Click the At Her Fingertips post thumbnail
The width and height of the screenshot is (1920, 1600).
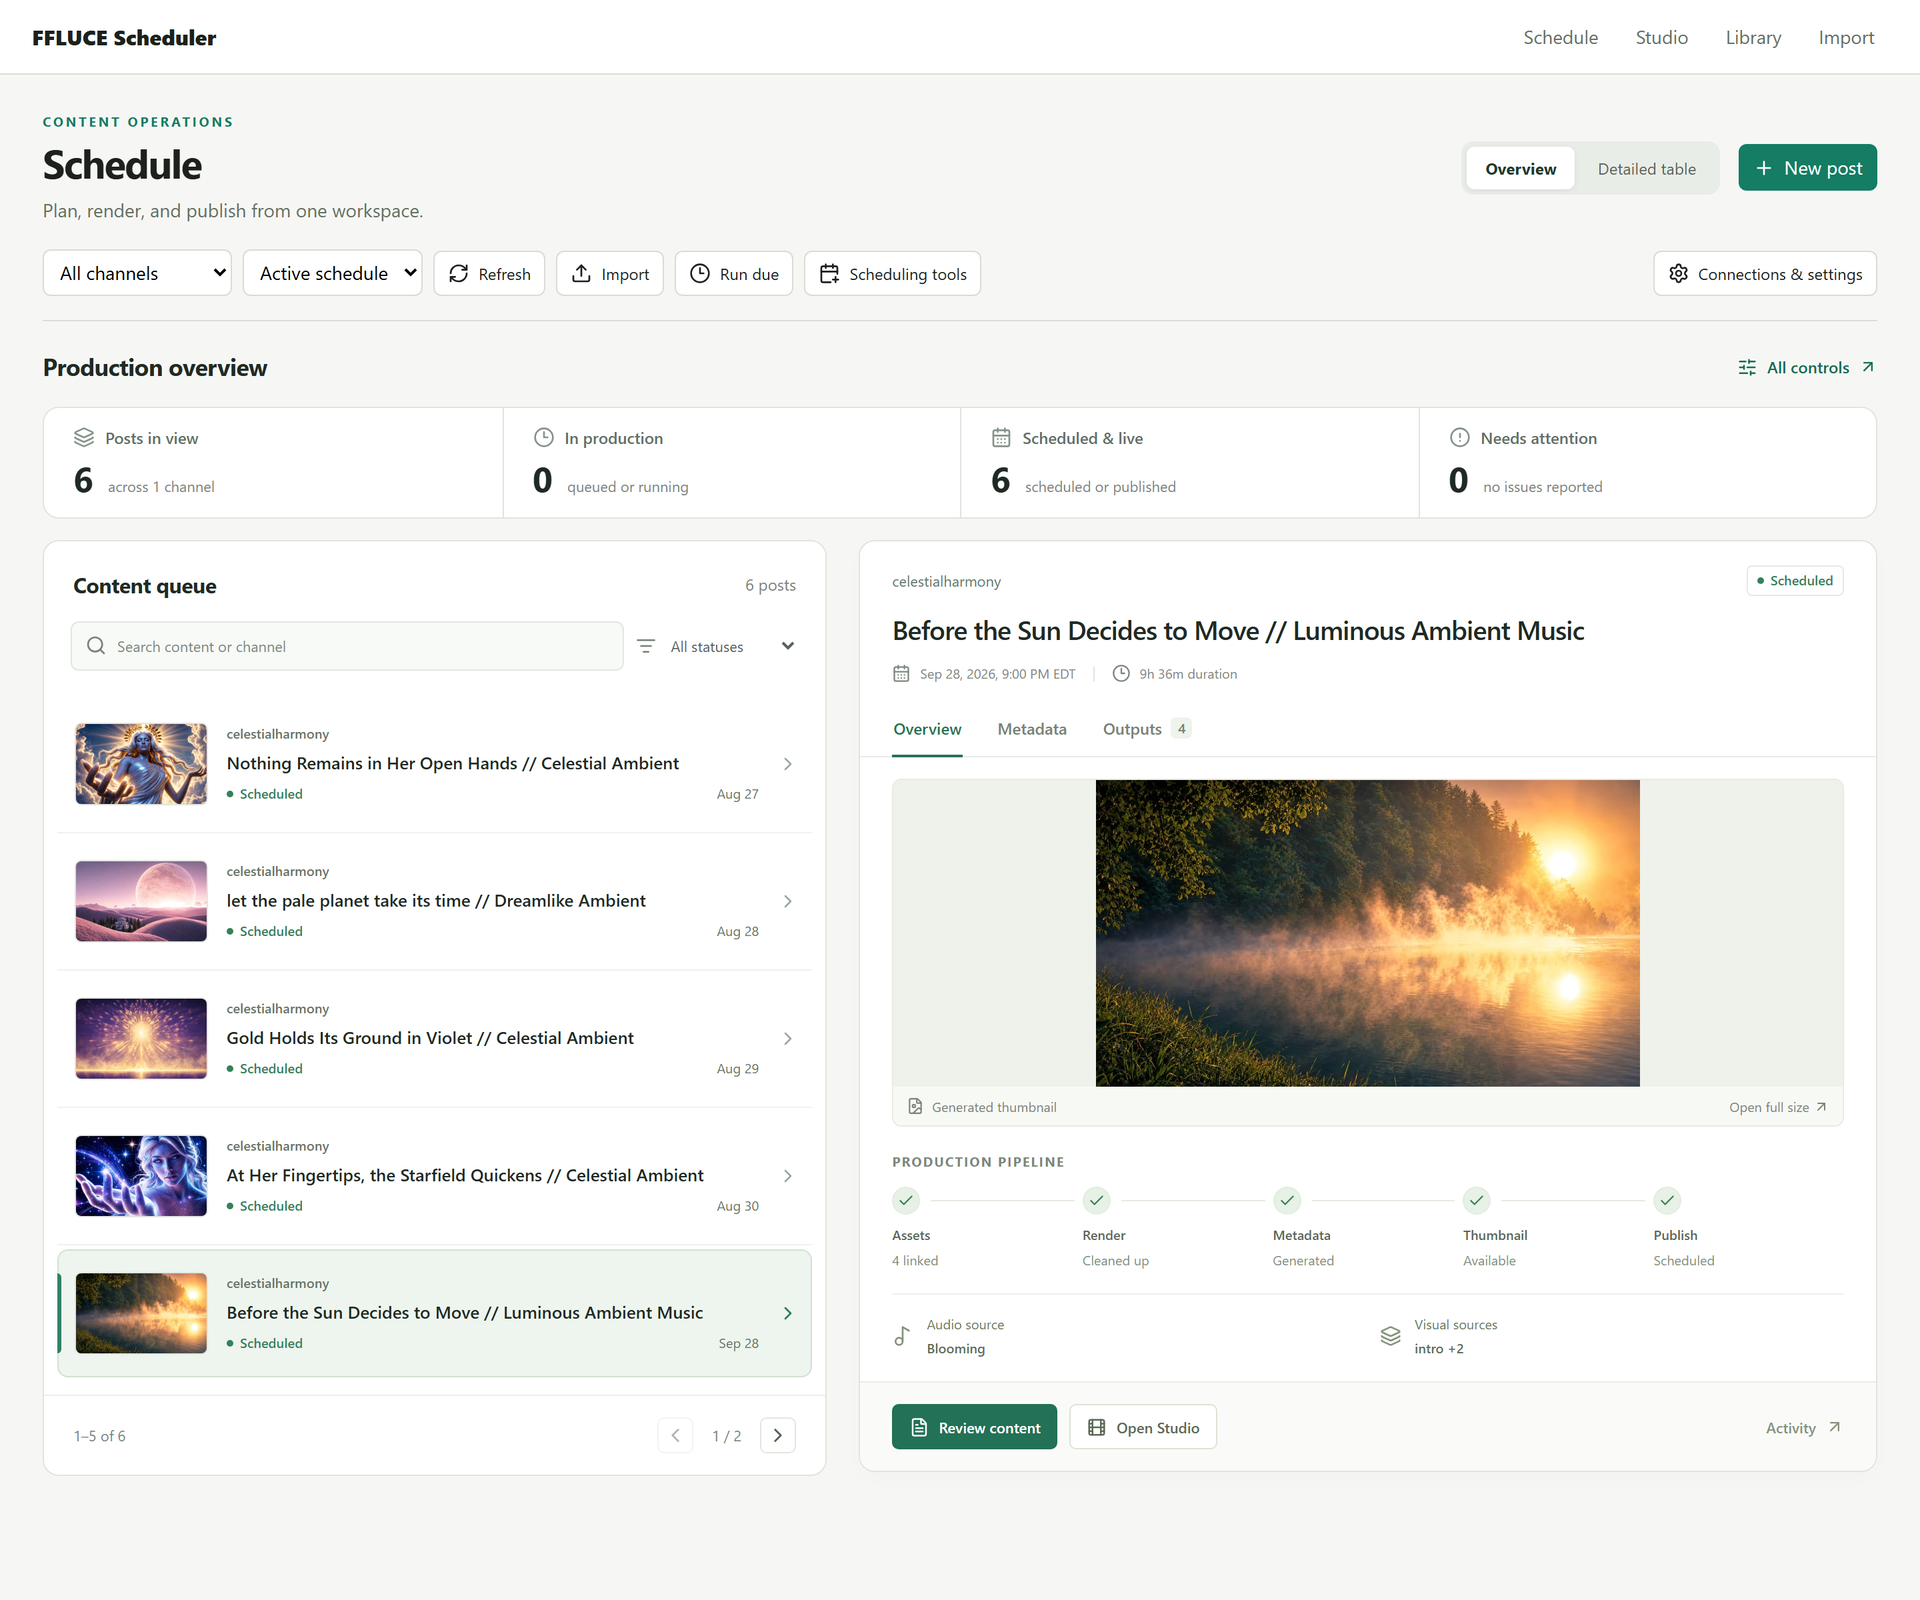141,1176
